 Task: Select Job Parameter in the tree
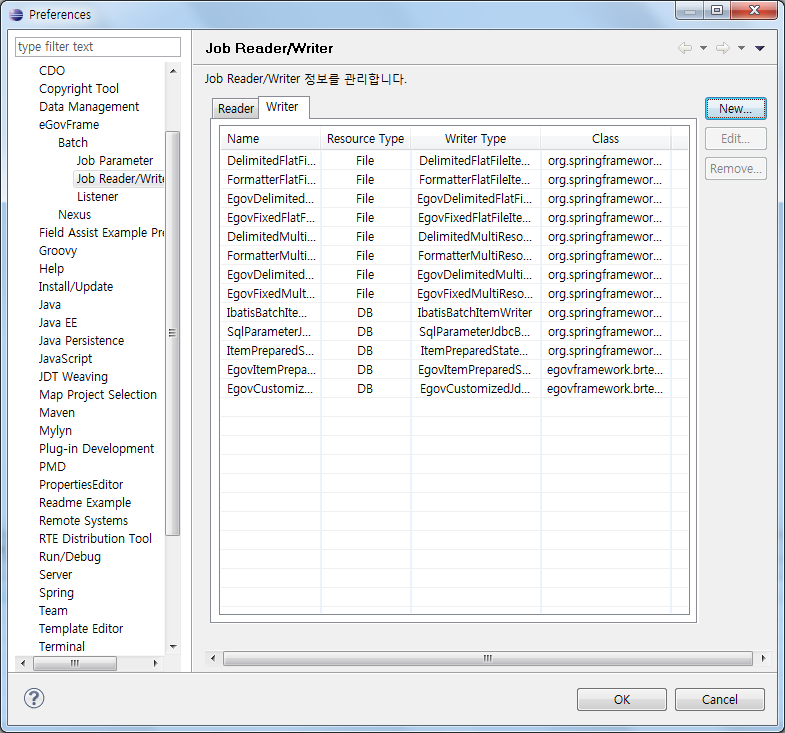tap(115, 160)
